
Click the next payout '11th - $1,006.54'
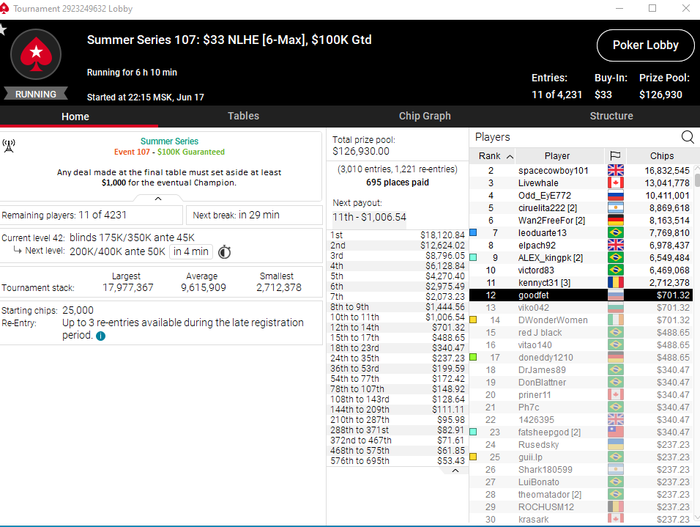369,217
